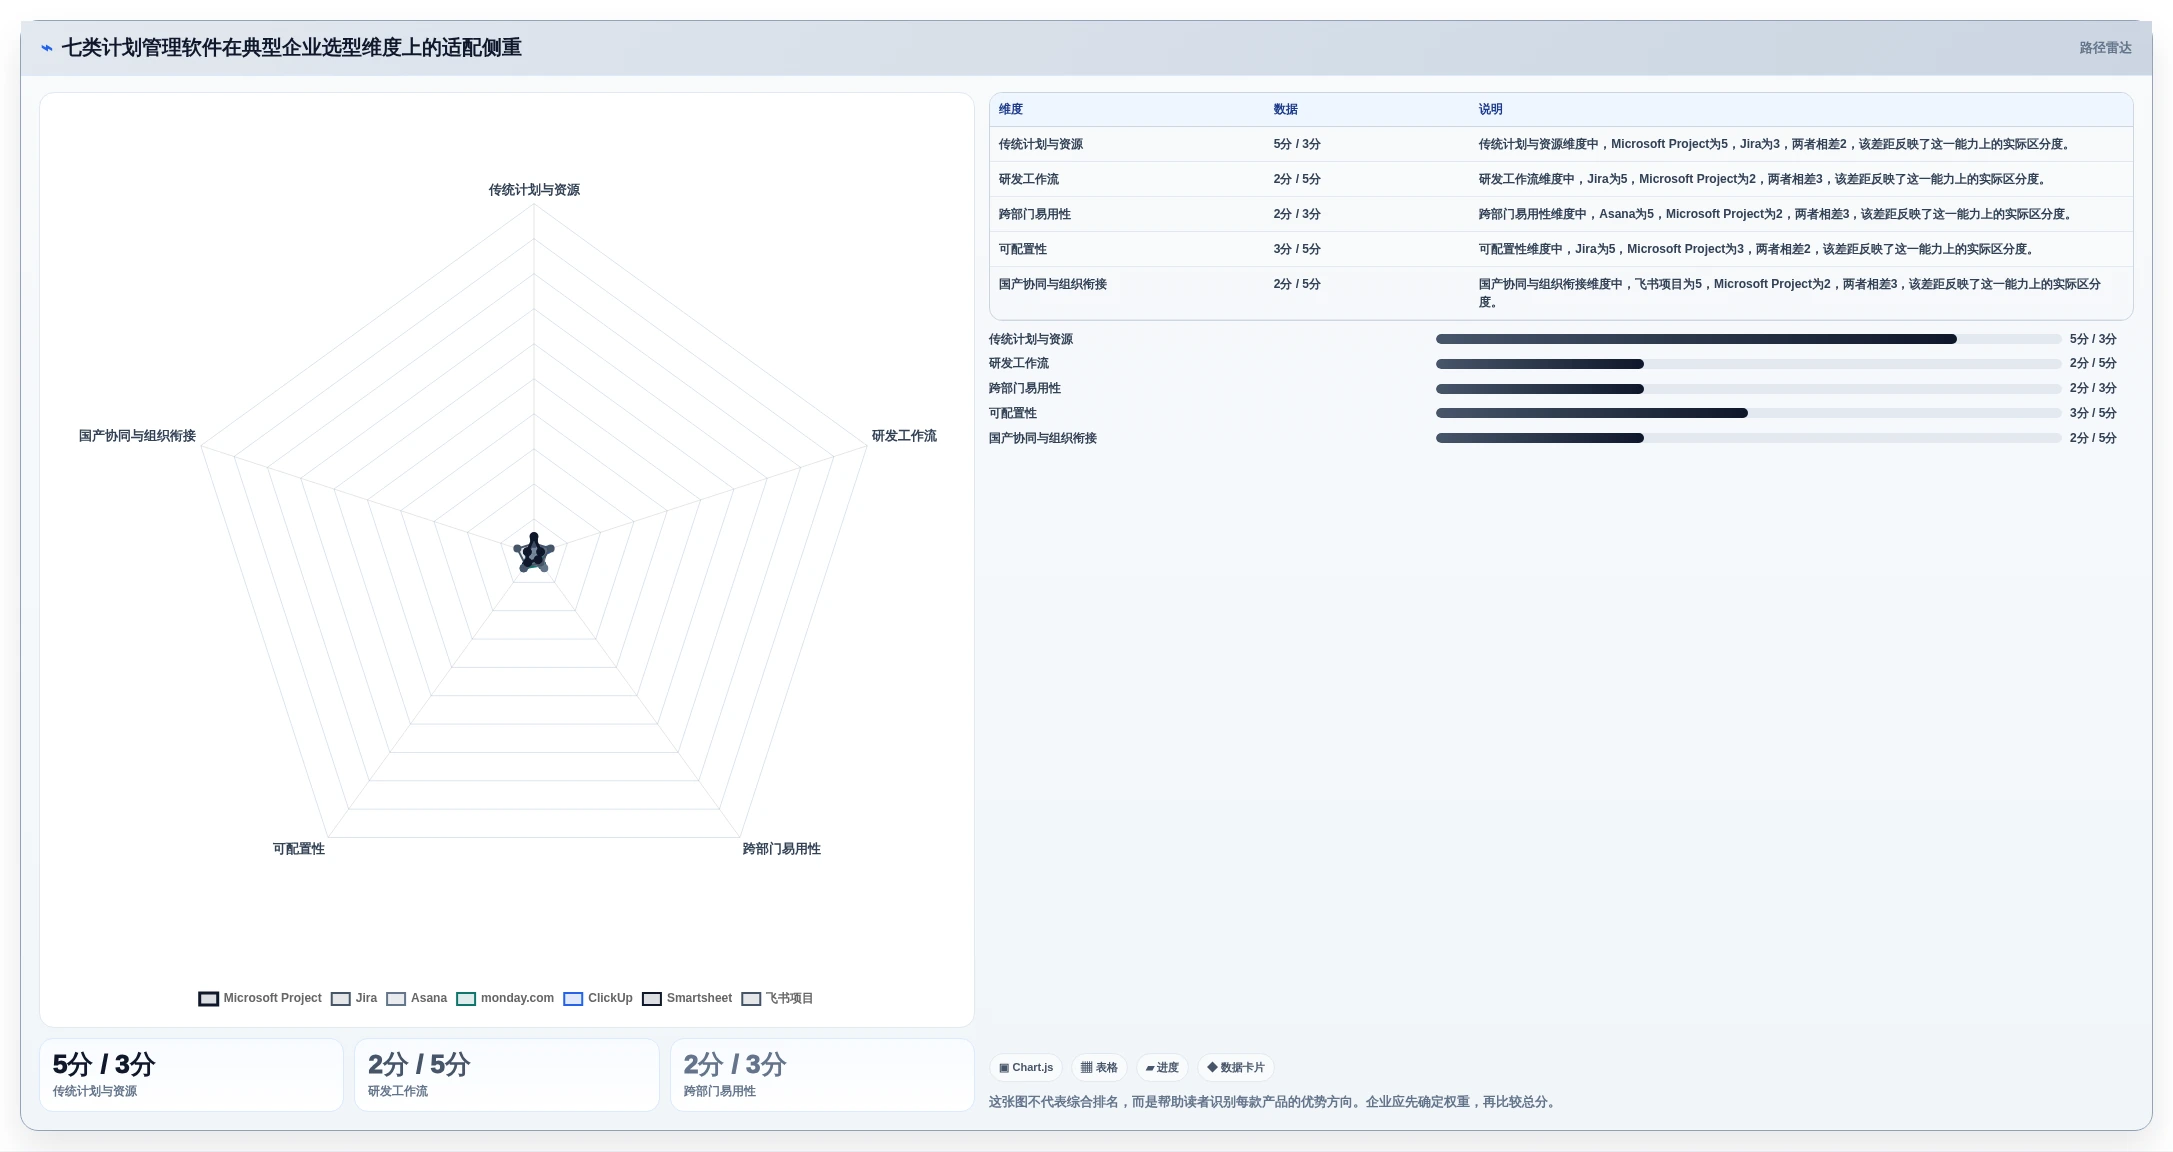Click the 研发工作流 progress bar
This screenshot has width=2173, height=1152.
(x=1748, y=364)
